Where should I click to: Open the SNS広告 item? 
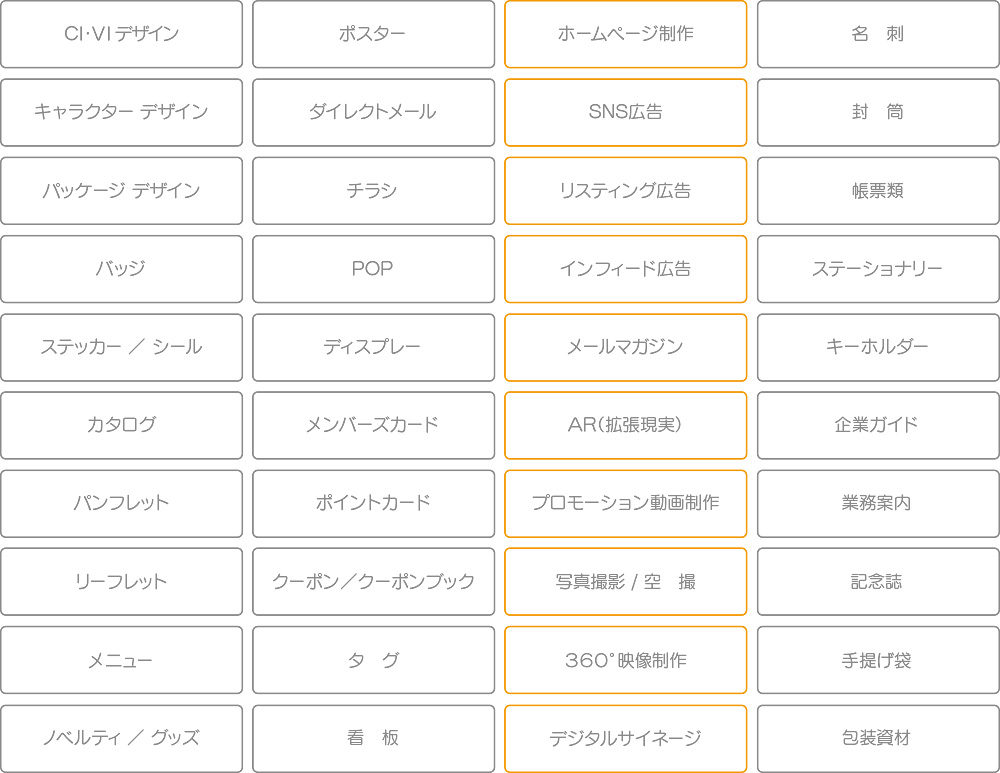626,112
